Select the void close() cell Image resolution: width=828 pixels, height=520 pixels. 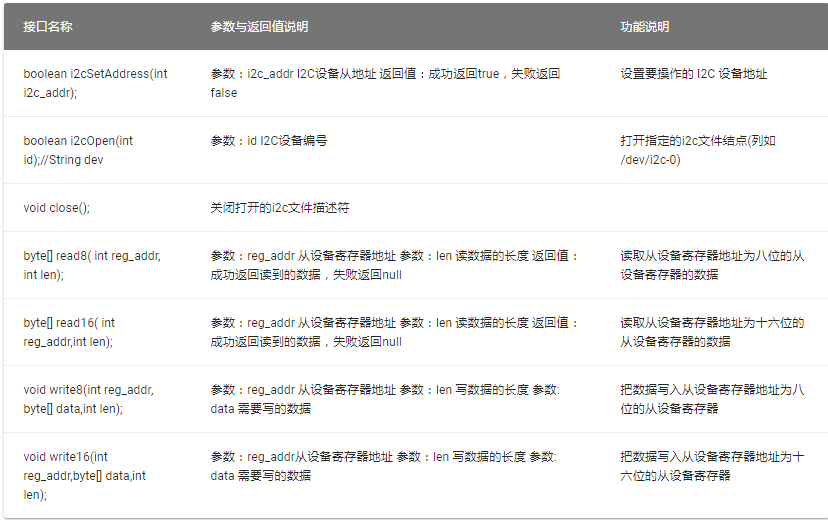56,208
